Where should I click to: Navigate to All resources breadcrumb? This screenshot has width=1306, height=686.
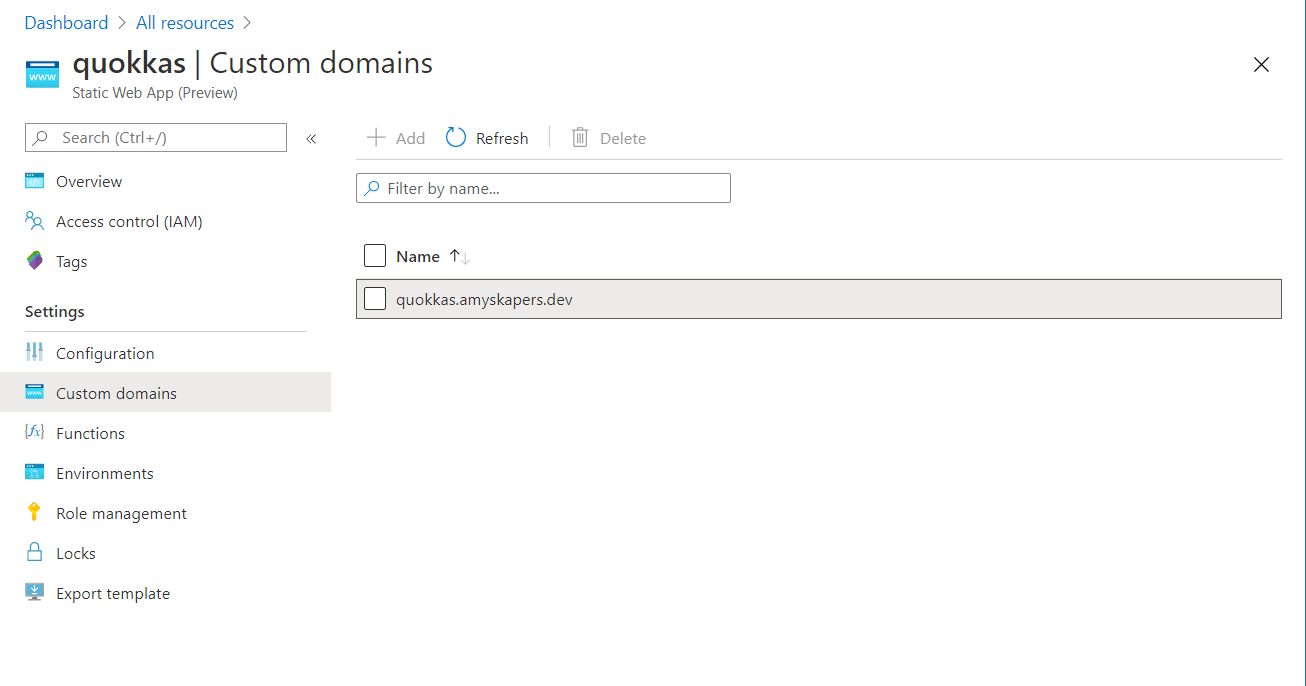coord(185,22)
